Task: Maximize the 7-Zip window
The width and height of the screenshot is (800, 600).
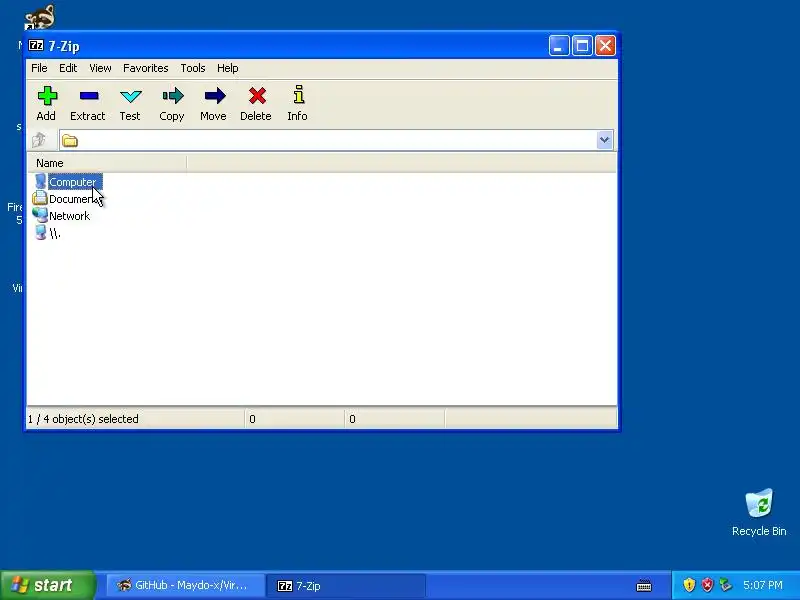Action: (582, 46)
